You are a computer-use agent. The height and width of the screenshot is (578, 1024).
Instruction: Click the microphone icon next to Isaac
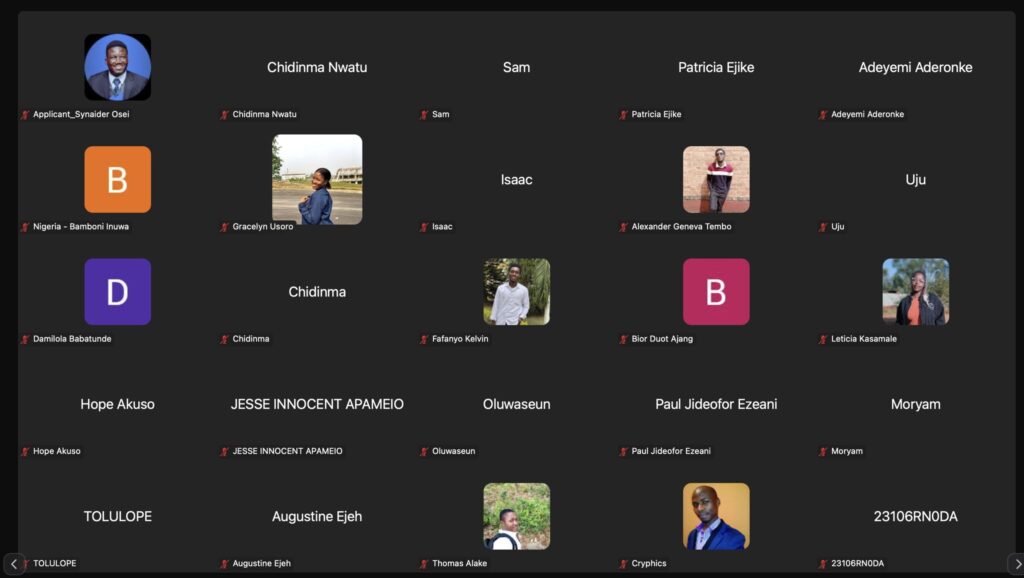422,226
